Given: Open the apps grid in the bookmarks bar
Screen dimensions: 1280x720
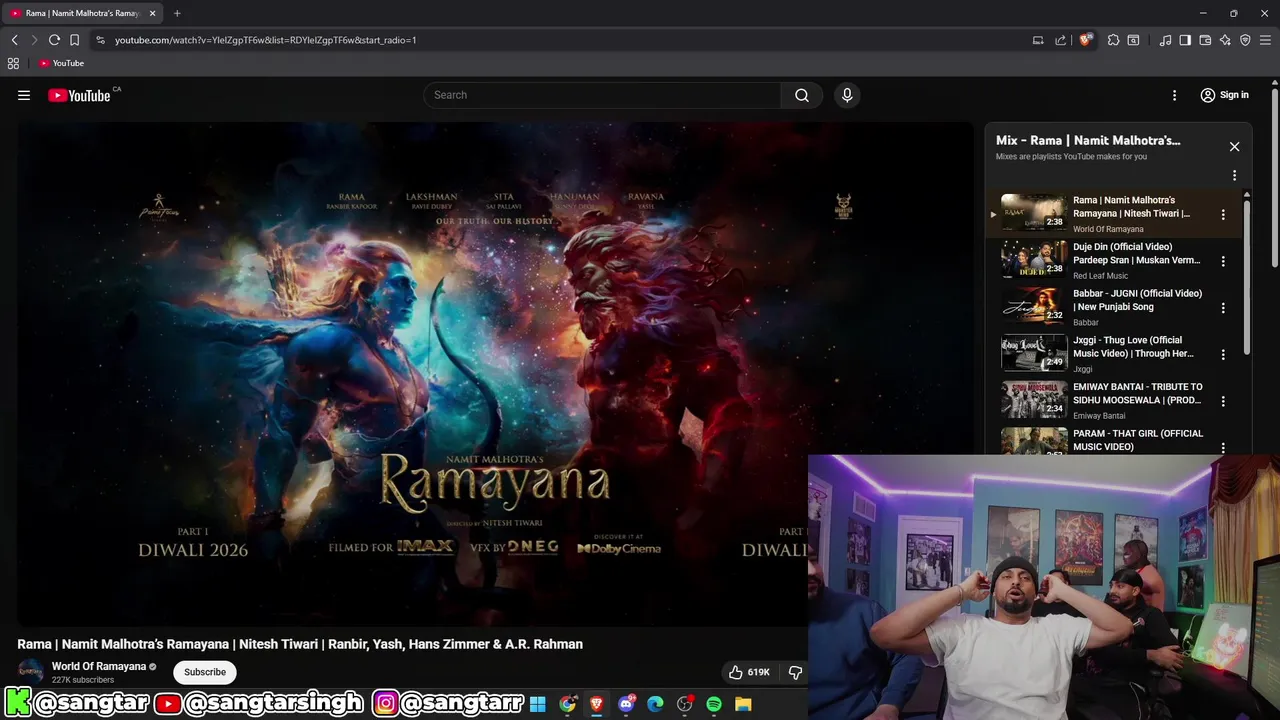Looking at the screenshot, I should pos(13,63).
